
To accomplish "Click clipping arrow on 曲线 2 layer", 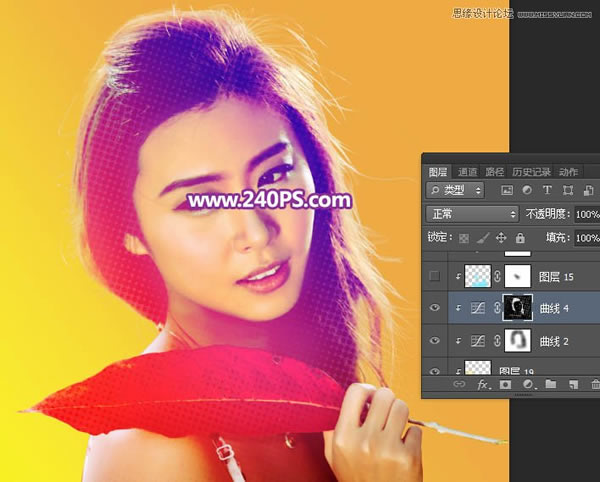I will [x=458, y=341].
